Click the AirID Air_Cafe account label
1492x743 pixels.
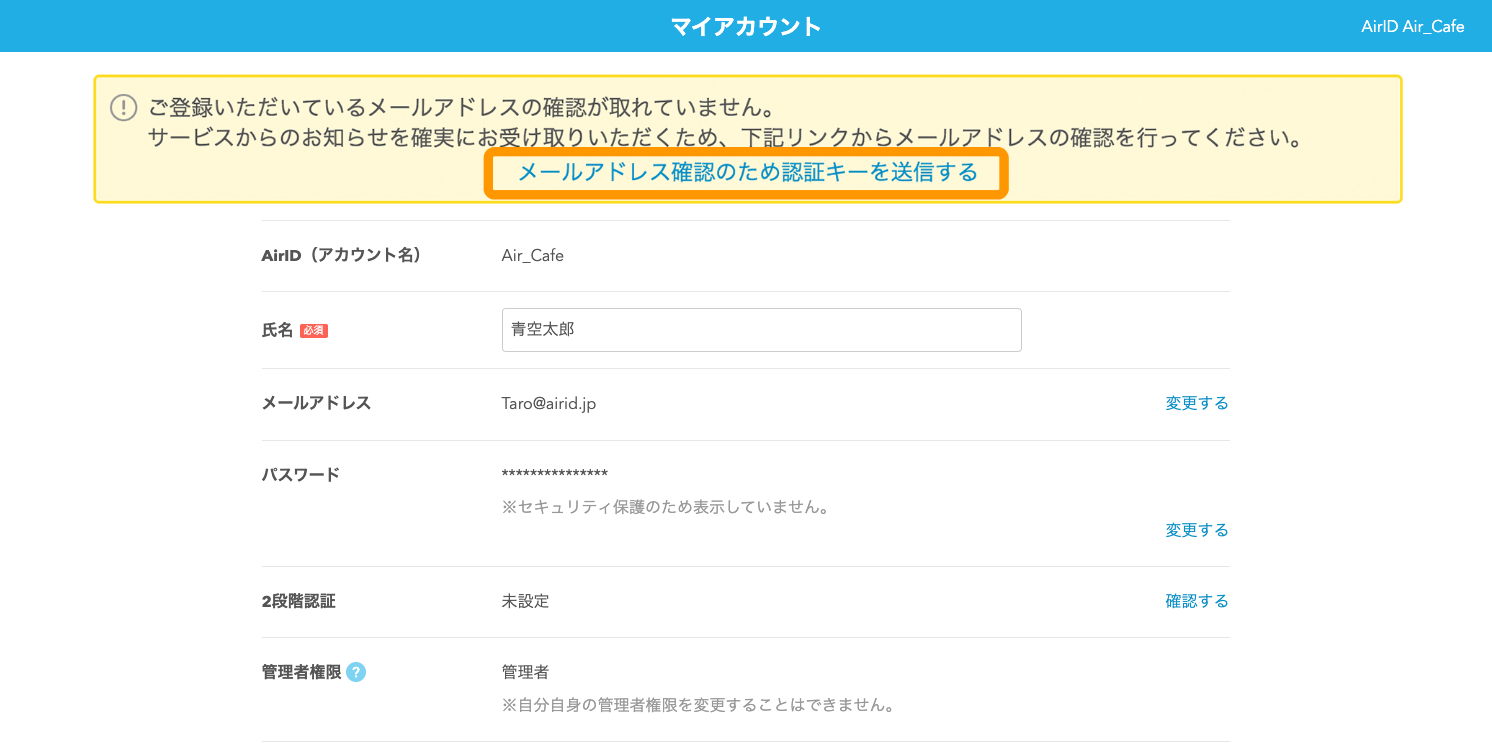(x=1411, y=27)
